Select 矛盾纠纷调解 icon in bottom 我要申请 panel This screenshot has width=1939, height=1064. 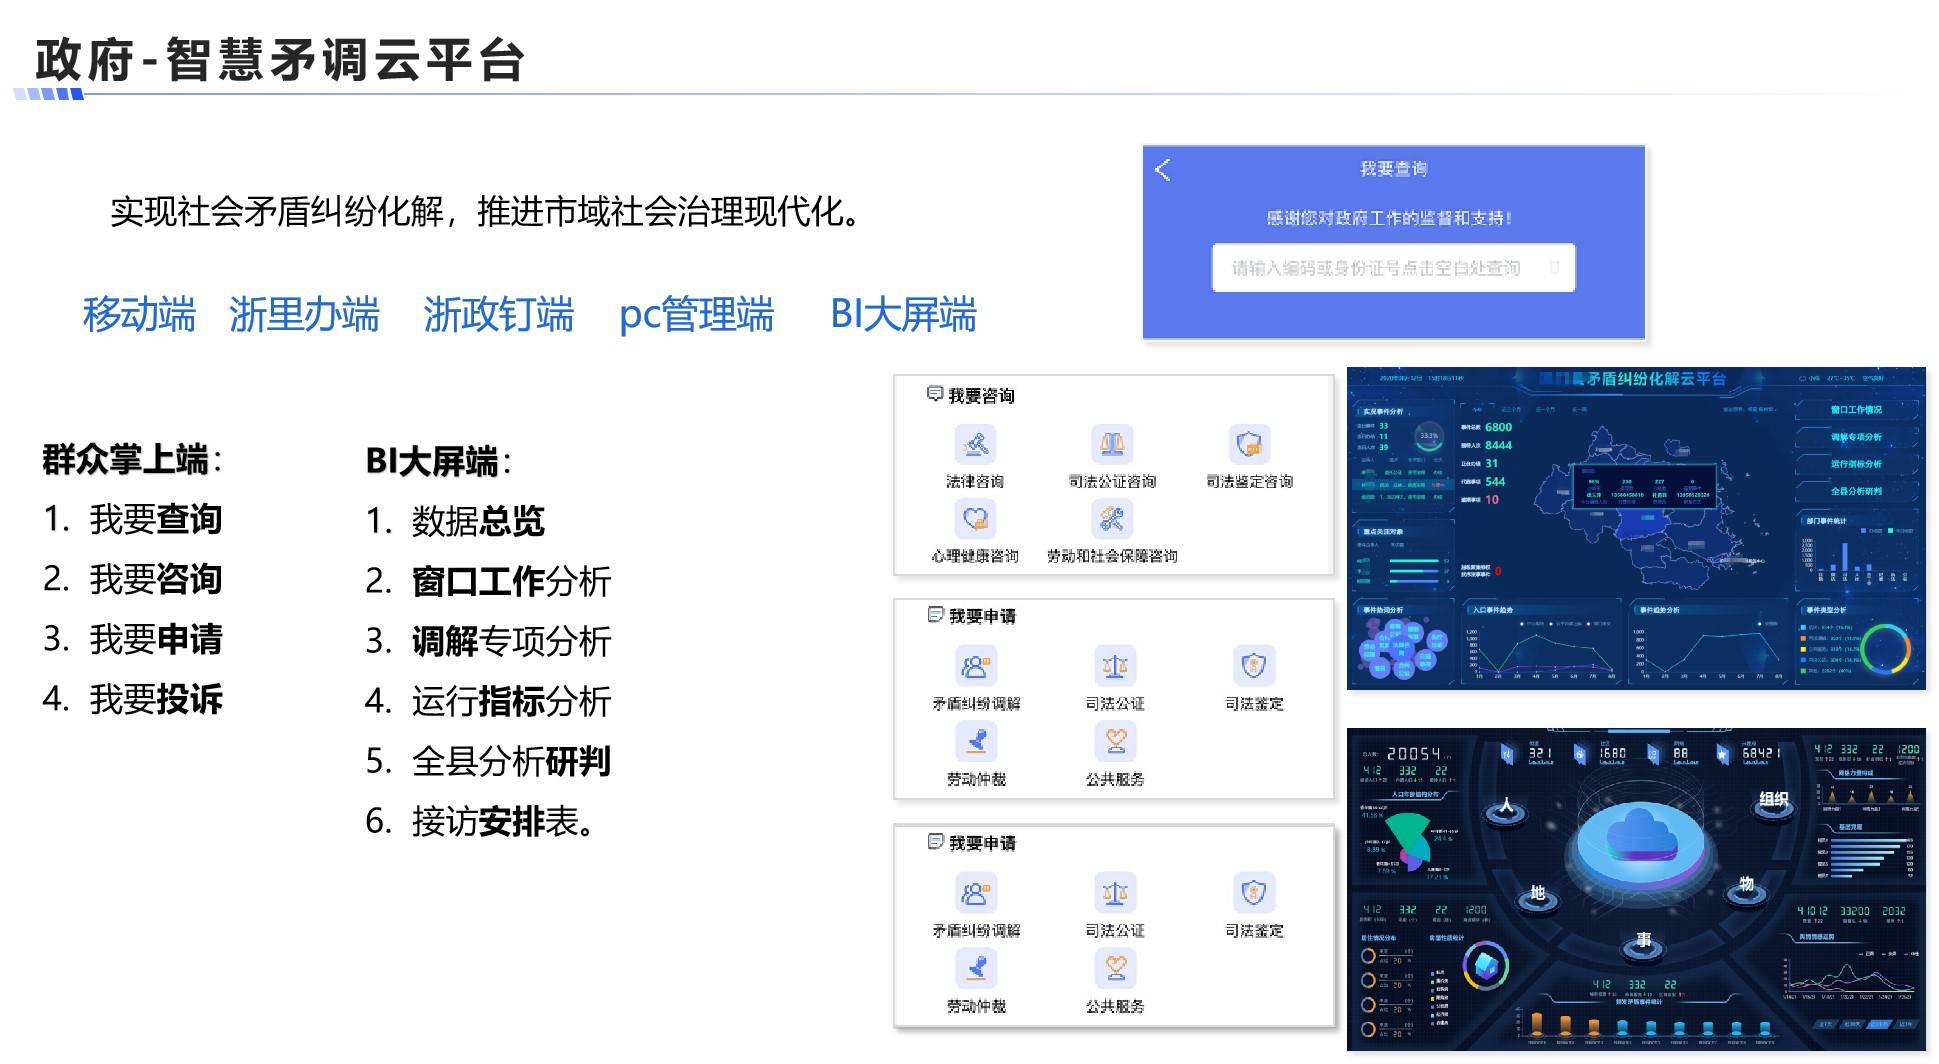975,893
